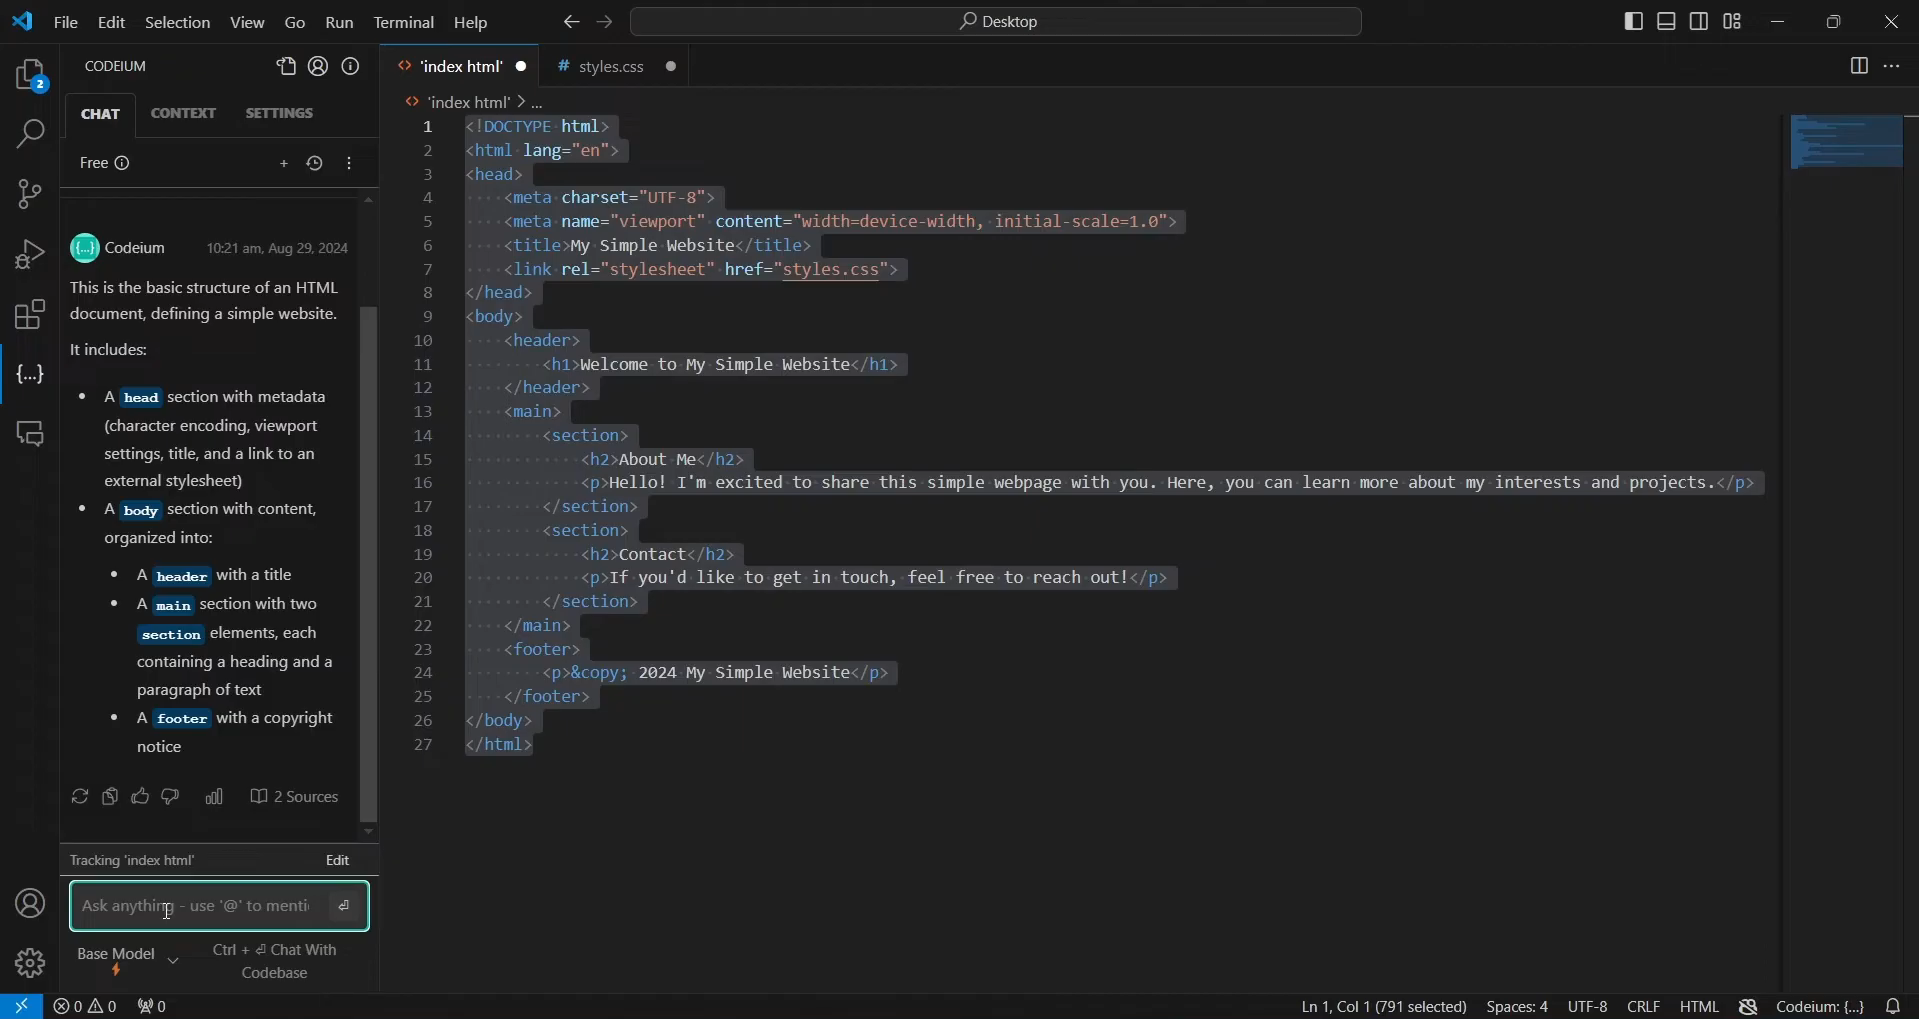The height and width of the screenshot is (1019, 1919).
Task: Open Source Control view
Action: (30, 195)
